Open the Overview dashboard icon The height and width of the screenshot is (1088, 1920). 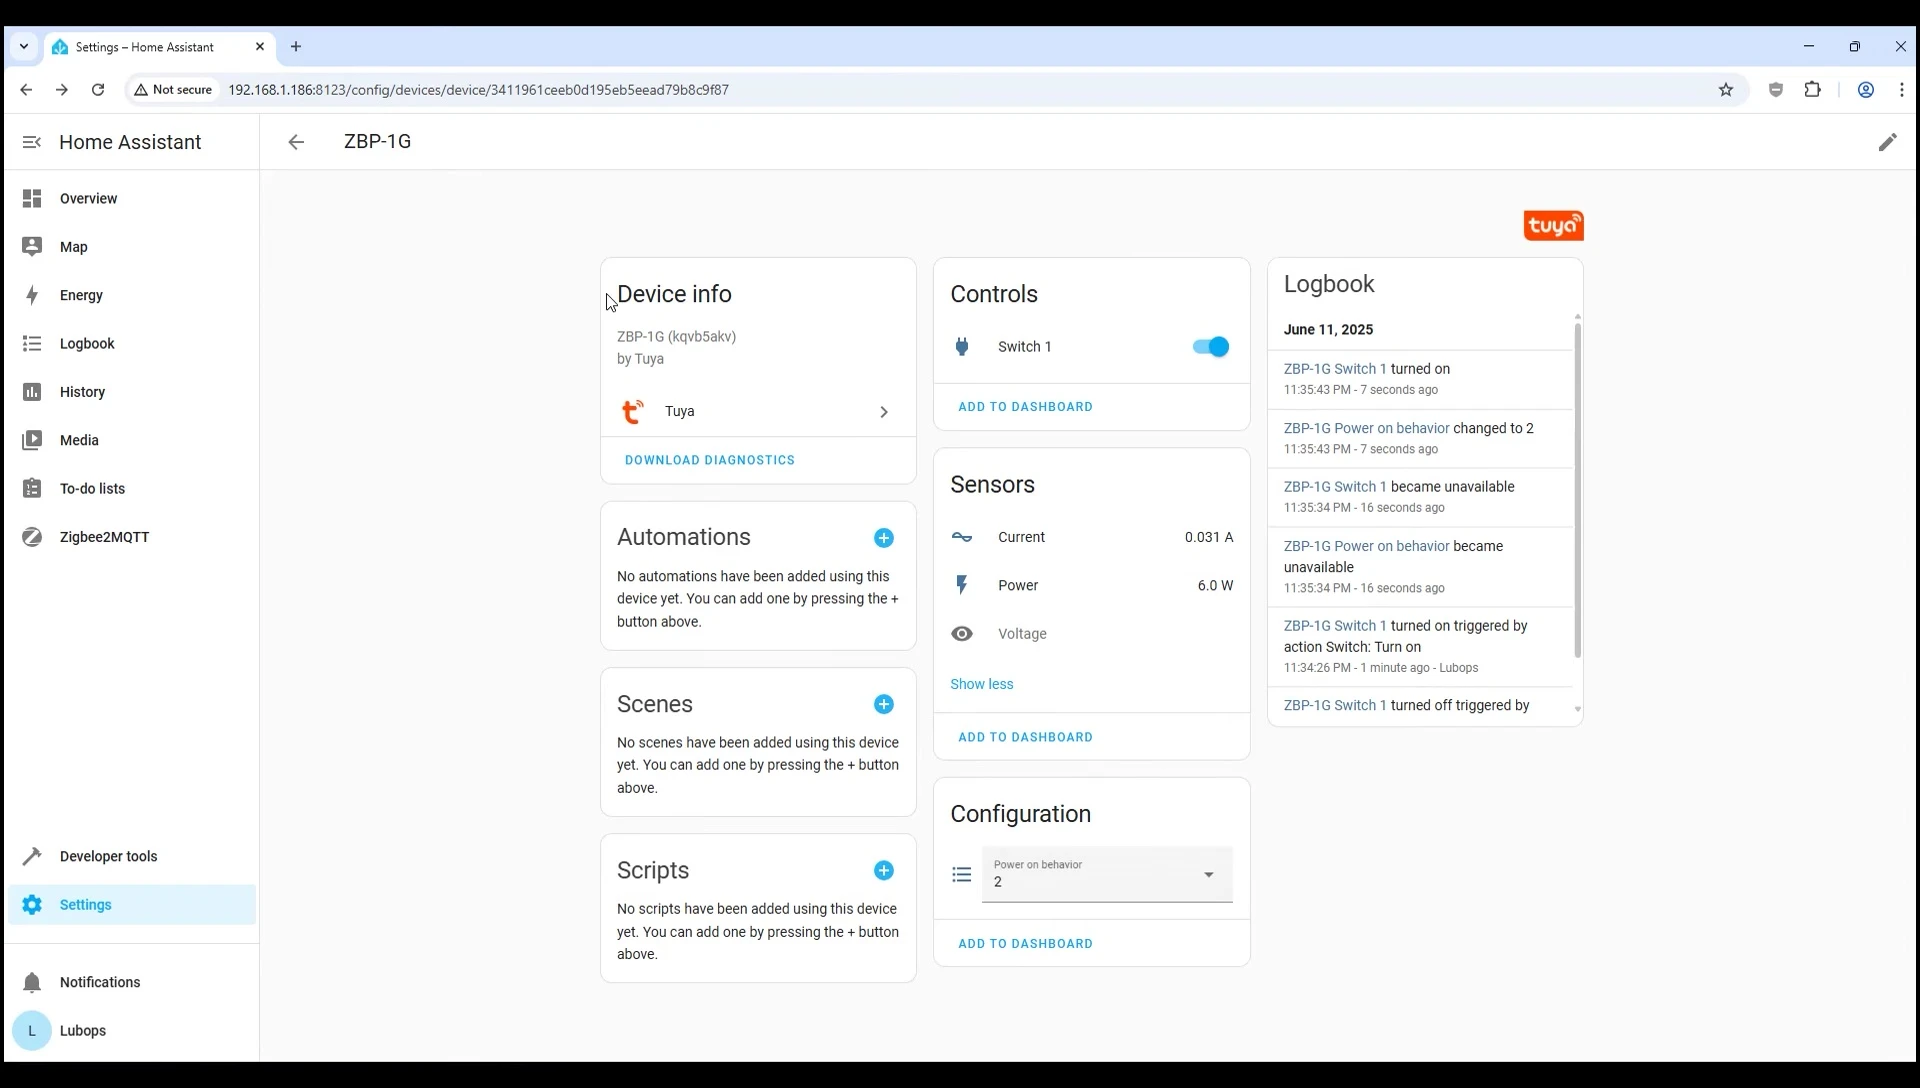[32, 199]
